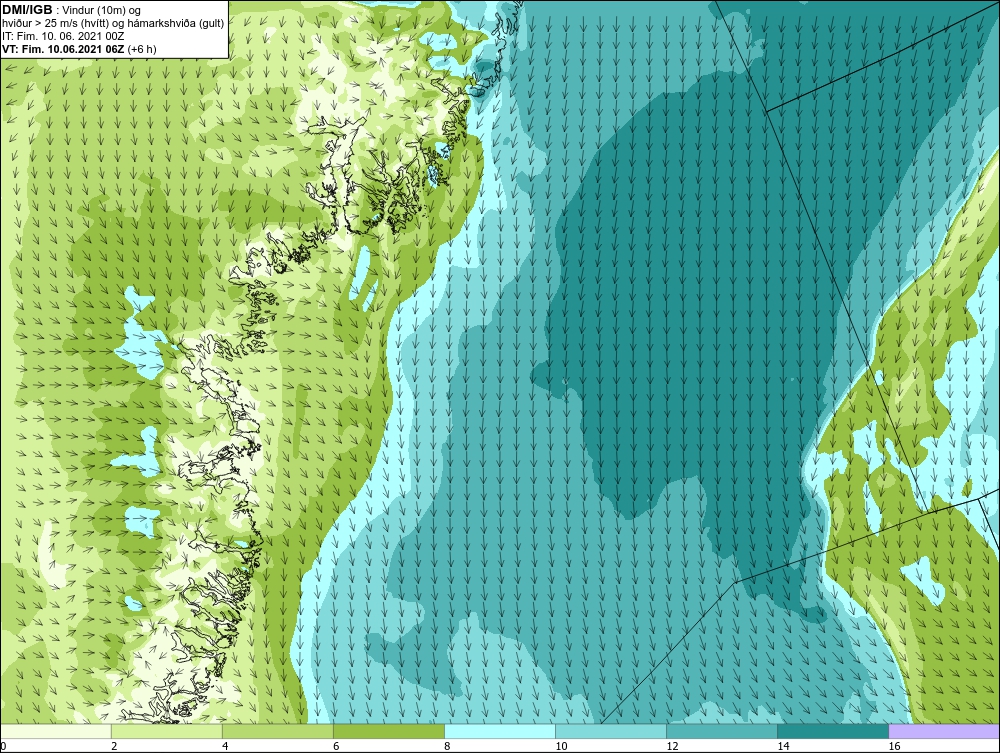This screenshot has height=753, width=1000.
Task: Click the legend scale label '6'
Action: [x=336, y=746]
